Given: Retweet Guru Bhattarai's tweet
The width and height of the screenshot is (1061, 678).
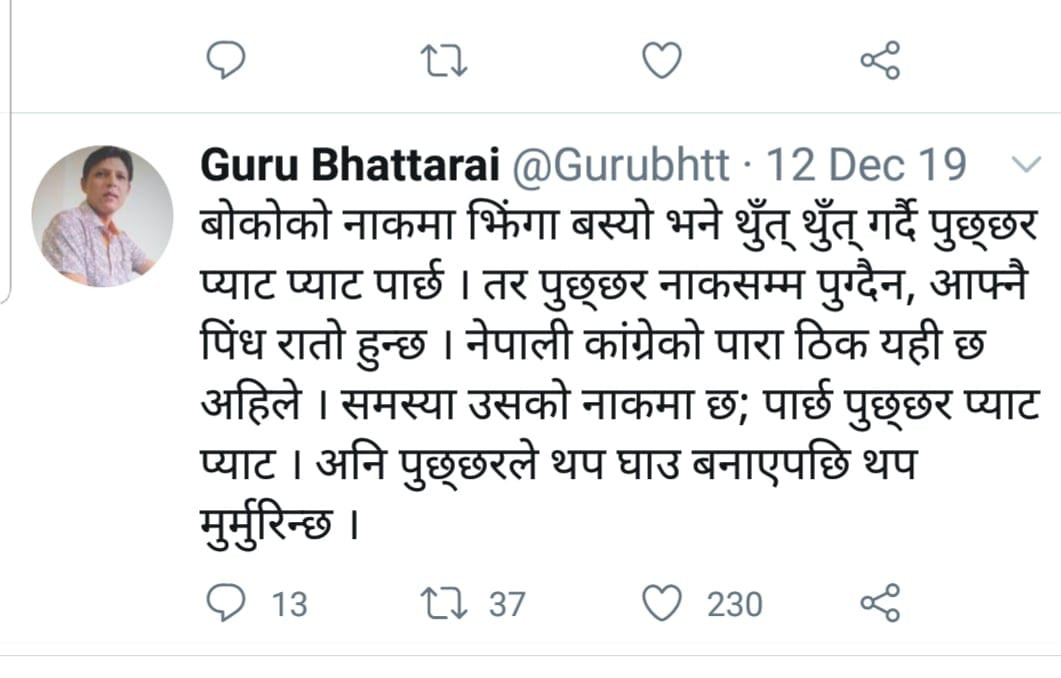Looking at the screenshot, I should (443, 603).
